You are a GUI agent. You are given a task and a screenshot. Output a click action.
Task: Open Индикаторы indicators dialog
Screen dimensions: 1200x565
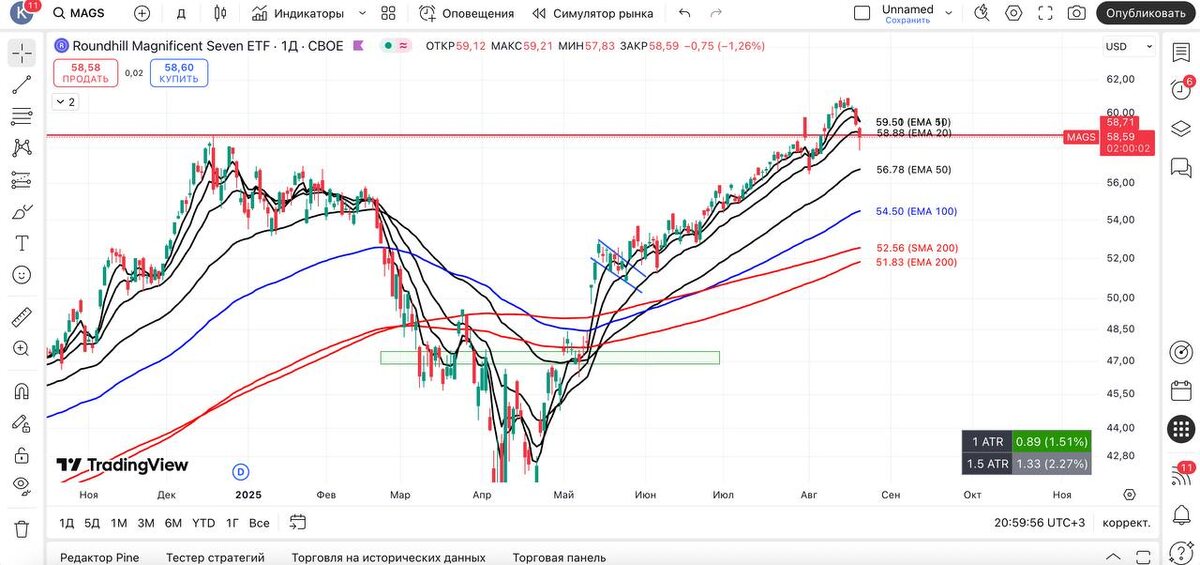[x=298, y=13]
